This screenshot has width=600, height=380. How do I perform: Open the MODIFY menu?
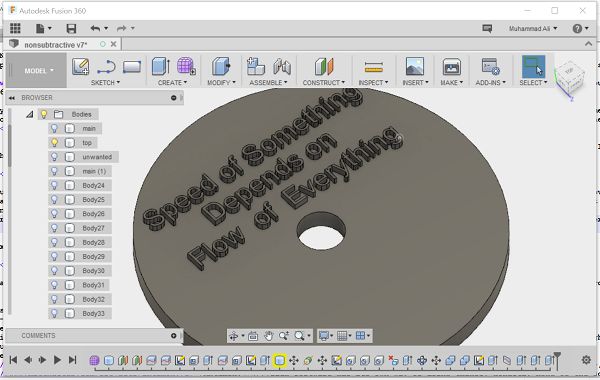[221, 83]
